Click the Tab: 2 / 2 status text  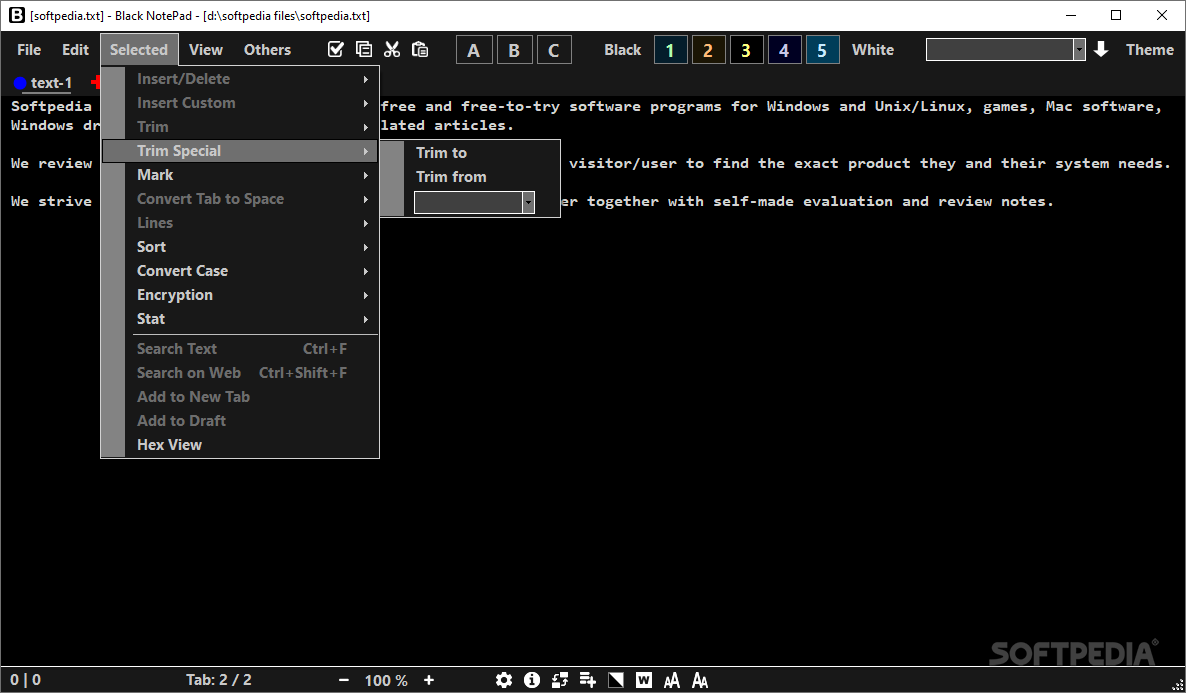pos(219,680)
